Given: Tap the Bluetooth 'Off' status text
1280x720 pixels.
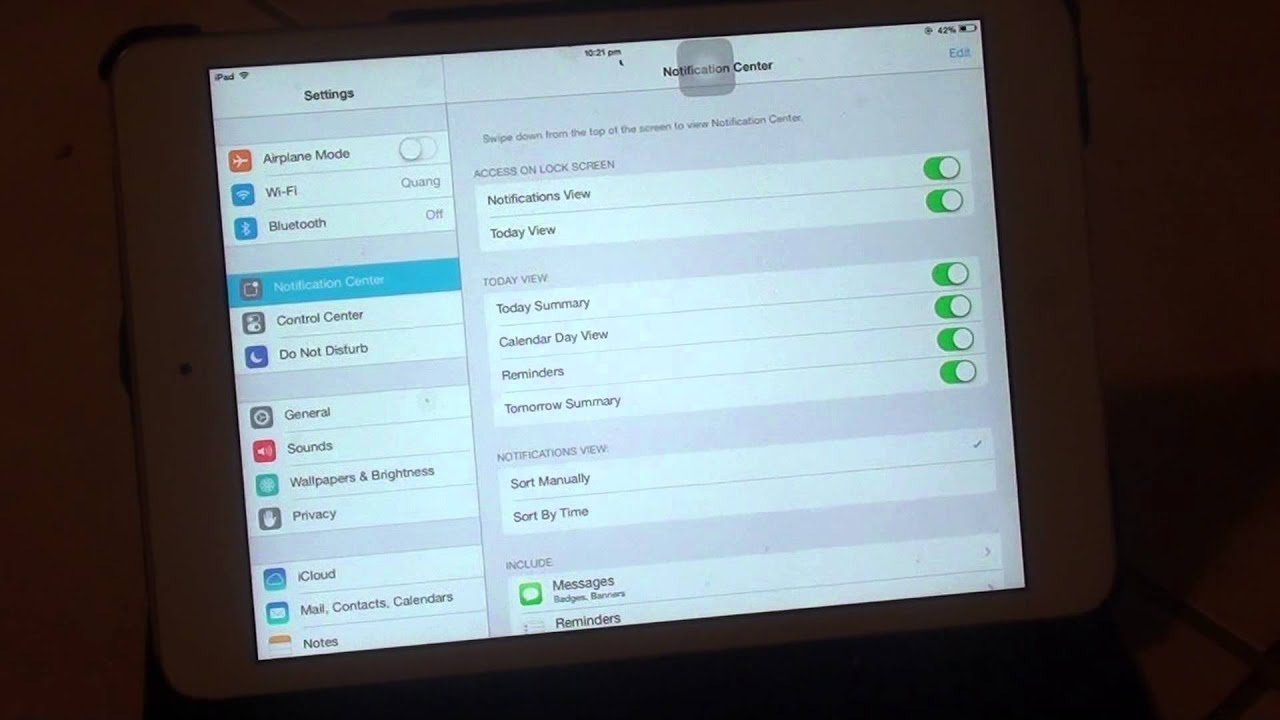Looking at the screenshot, I should [434, 215].
